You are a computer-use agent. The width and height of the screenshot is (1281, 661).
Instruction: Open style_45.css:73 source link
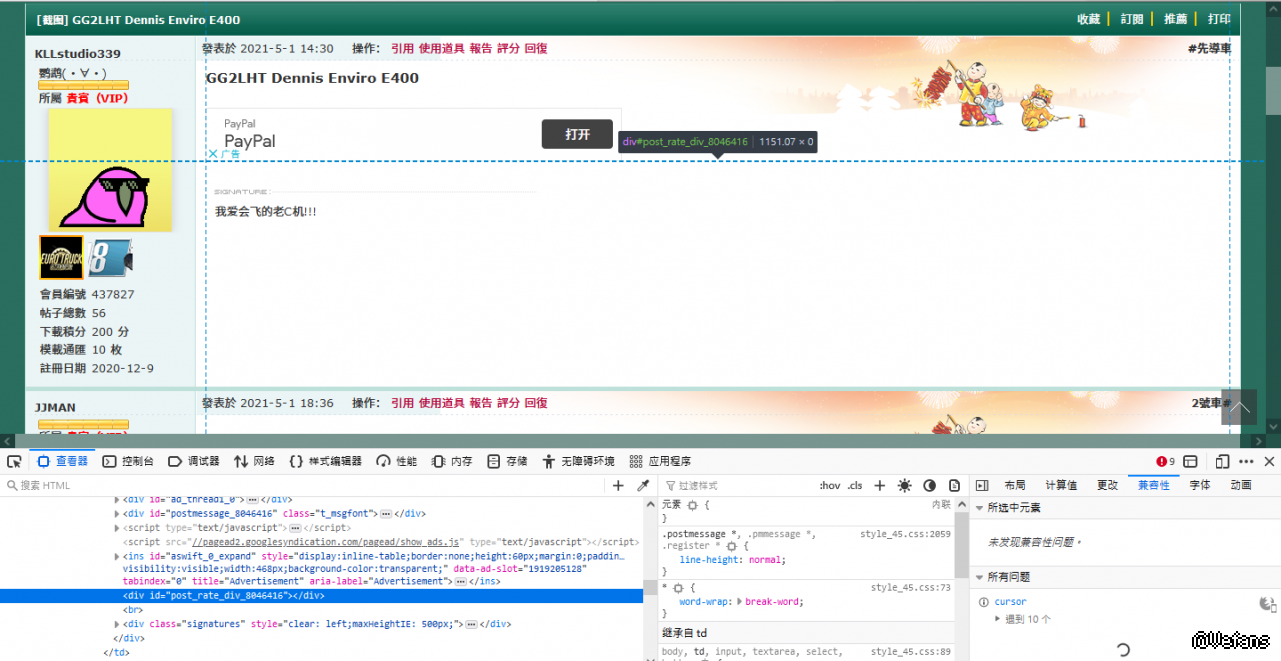(910, 588)
